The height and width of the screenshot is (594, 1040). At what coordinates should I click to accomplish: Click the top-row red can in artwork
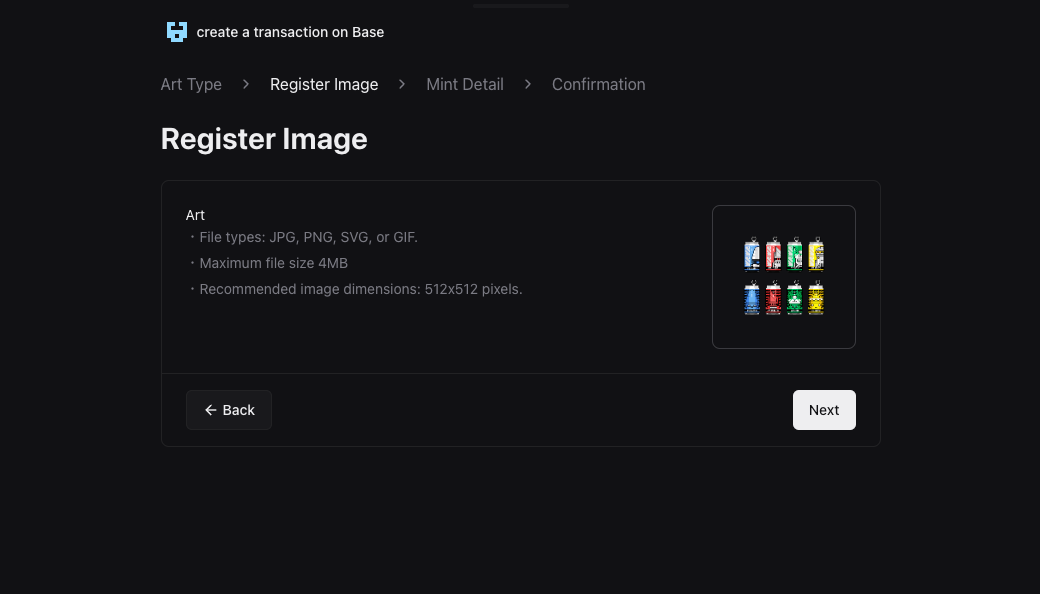[x=773, y=254]
